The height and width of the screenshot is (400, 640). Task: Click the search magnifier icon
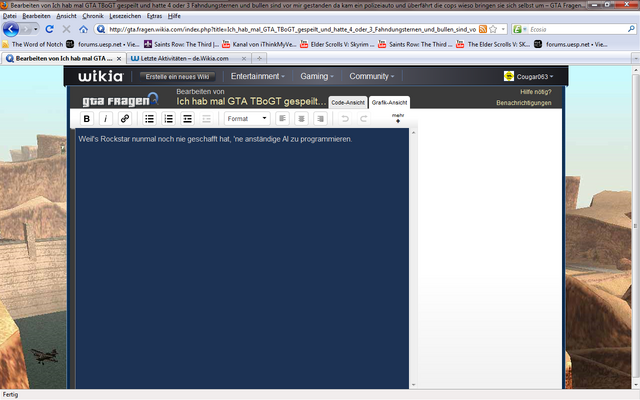click(631, 29)
